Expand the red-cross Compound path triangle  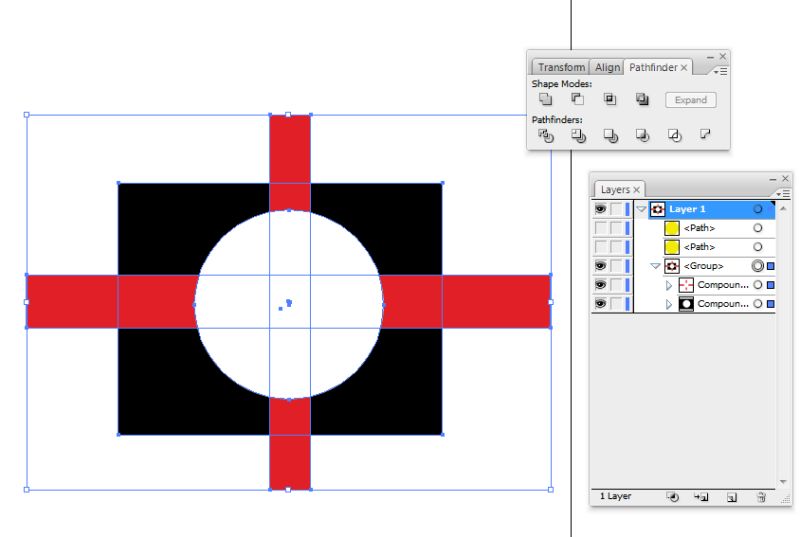click(669, 285)
